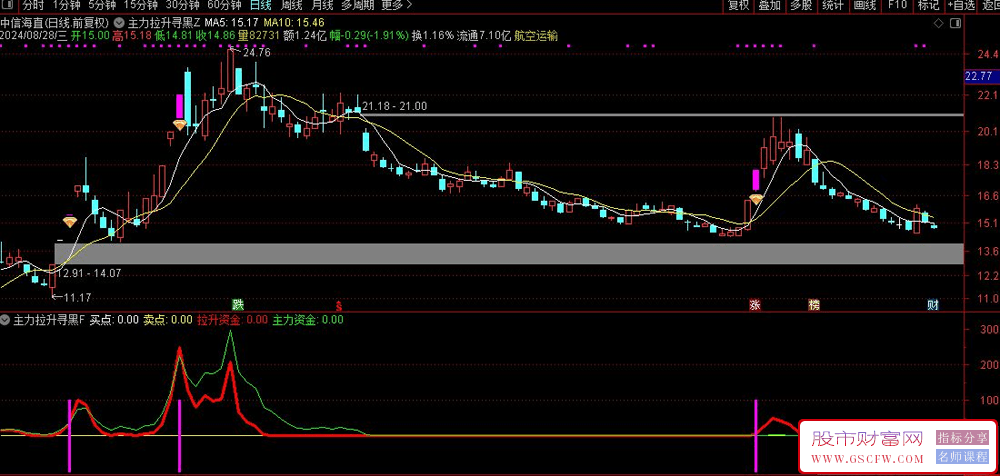Select the 周线 weekly period tab
This screenshot has width=1000, height=476.
292,6
